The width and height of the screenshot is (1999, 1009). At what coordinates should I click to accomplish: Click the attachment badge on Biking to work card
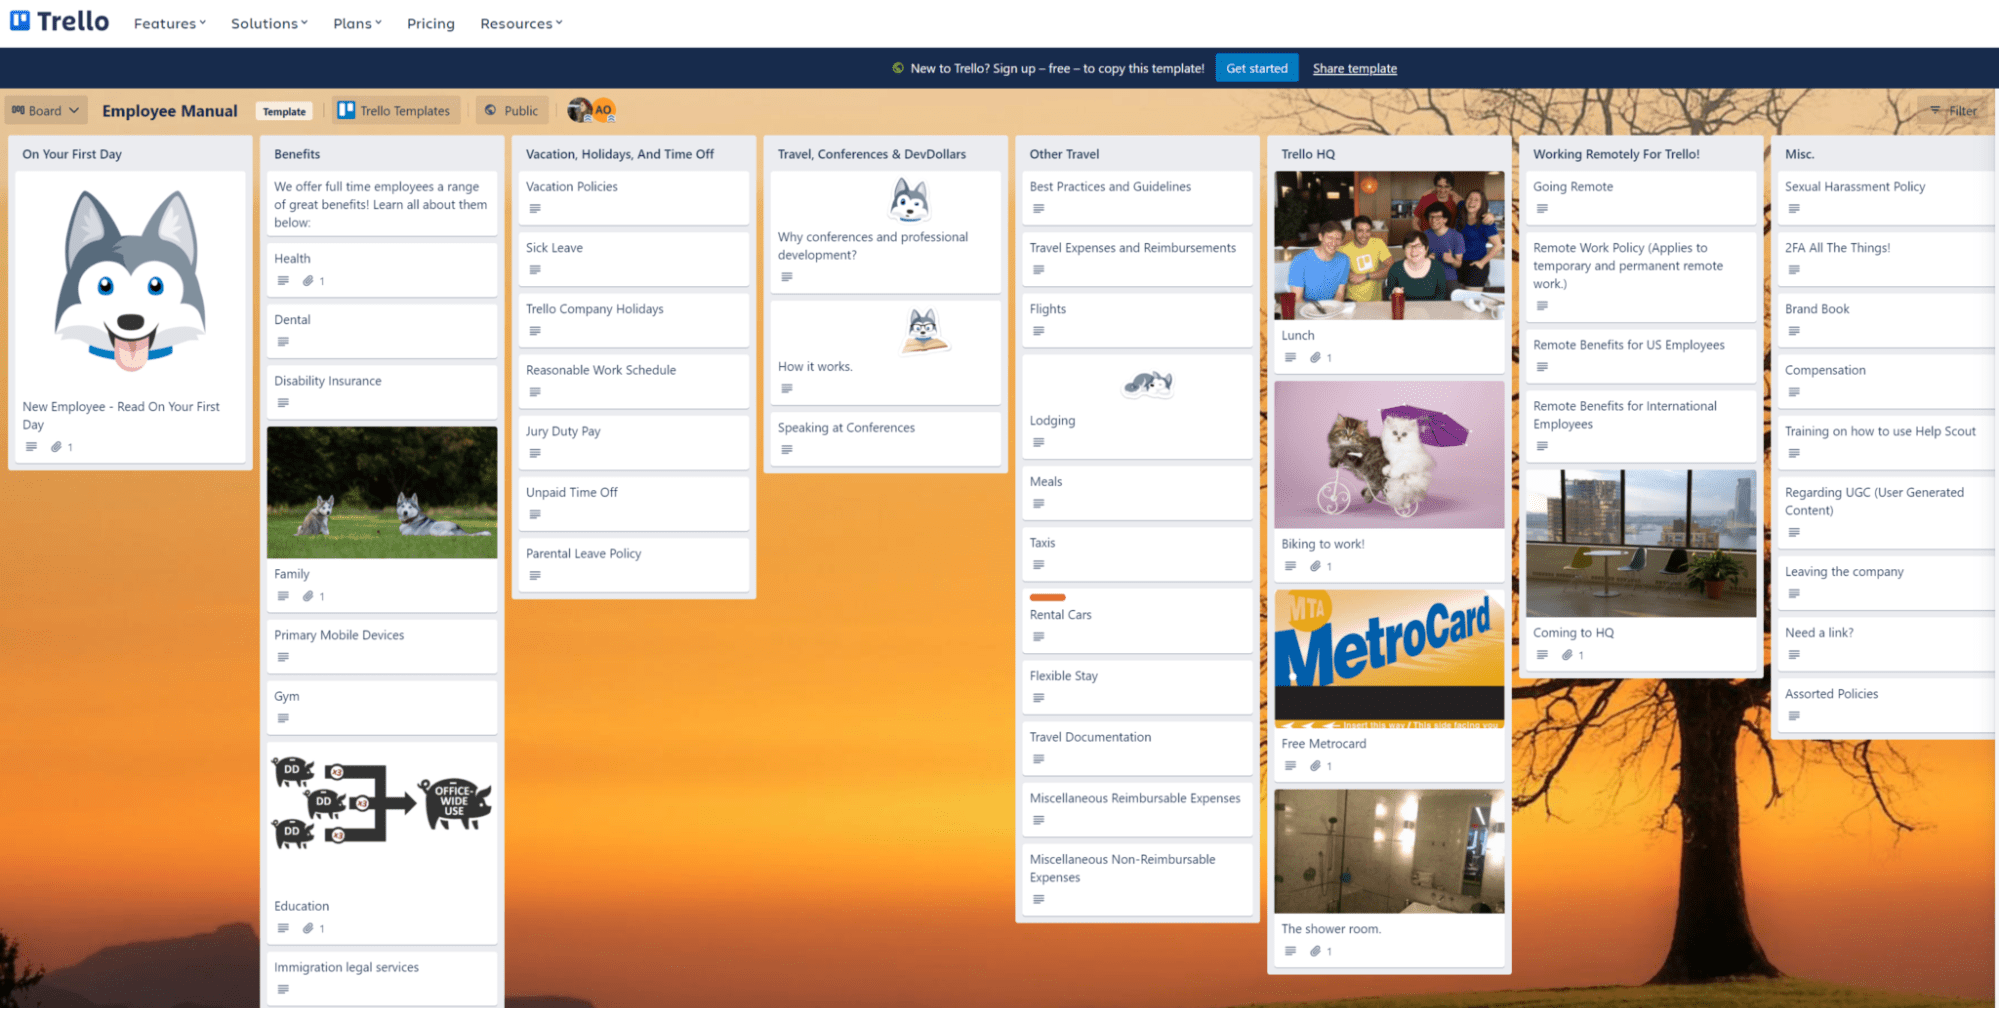[x=1317, y=566]
